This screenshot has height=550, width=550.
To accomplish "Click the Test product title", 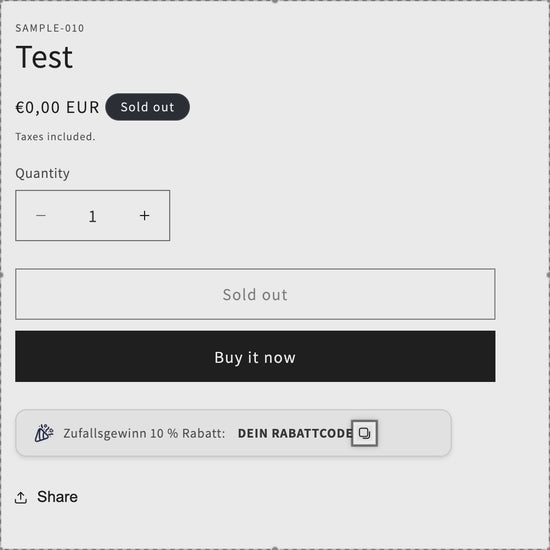I will point(44,57).
